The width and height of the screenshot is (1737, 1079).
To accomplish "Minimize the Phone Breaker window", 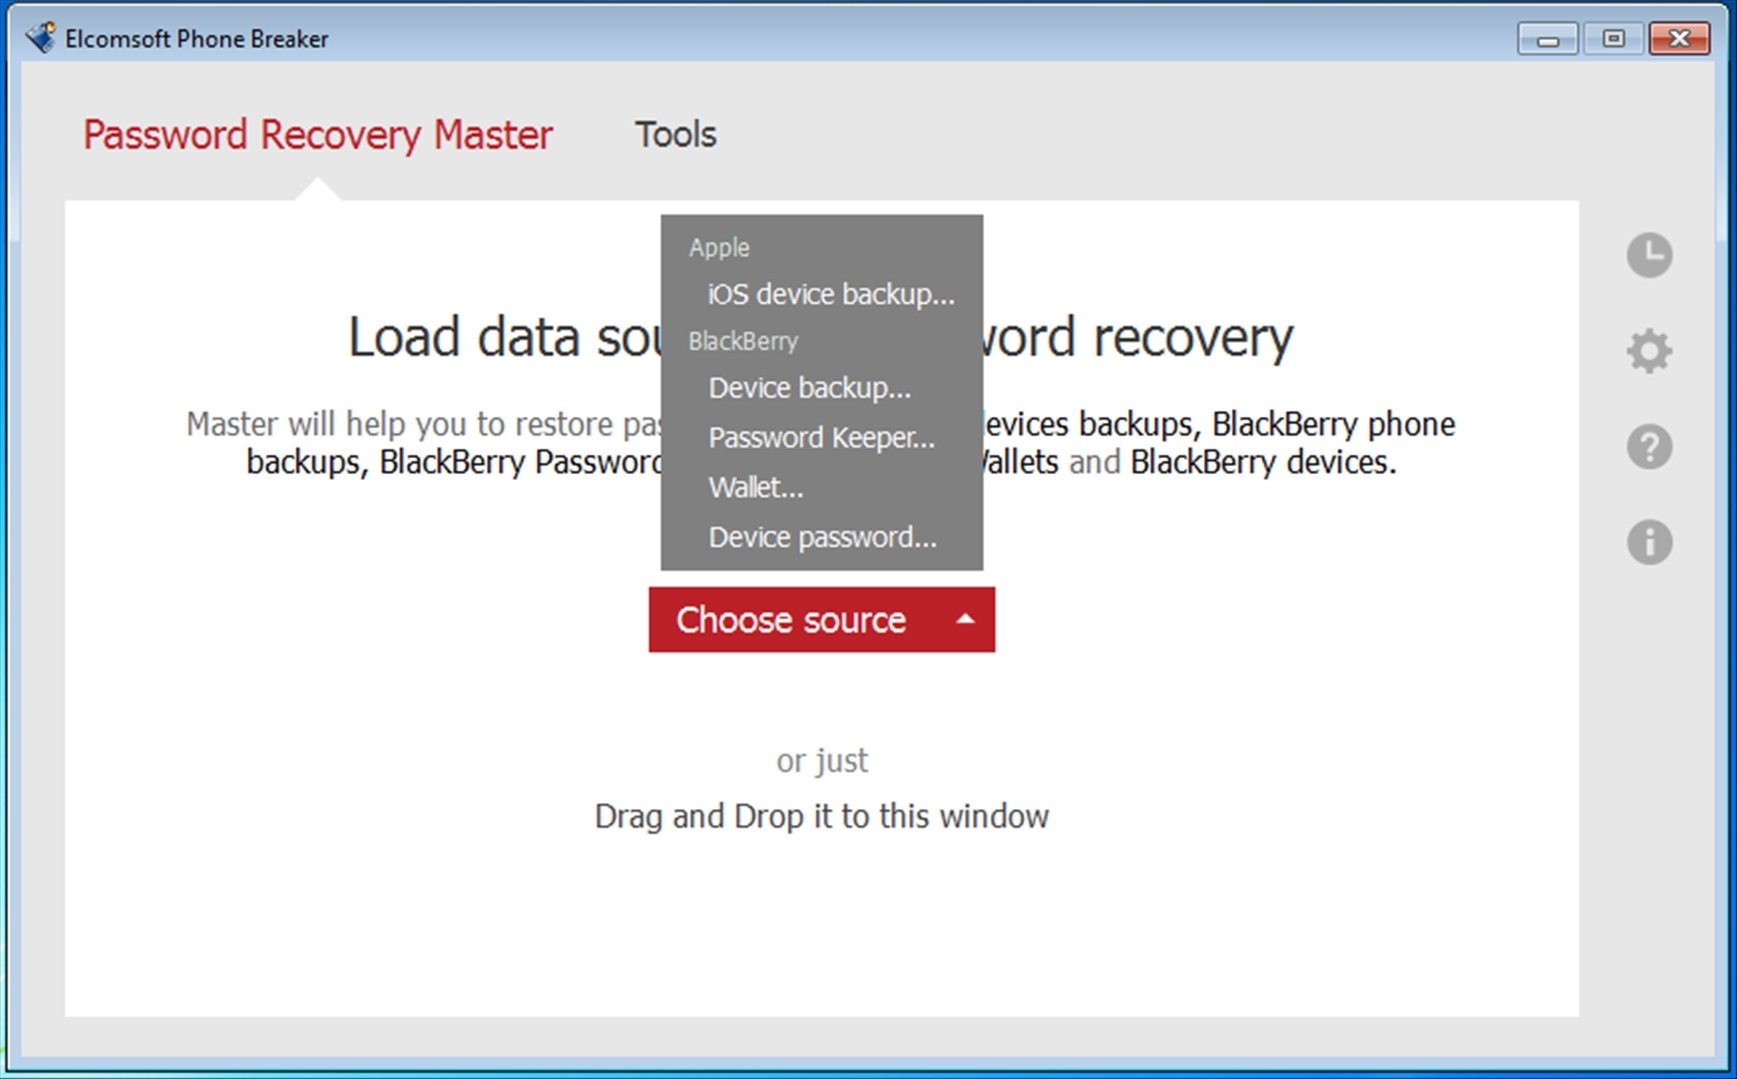I will pos(1548,39).
